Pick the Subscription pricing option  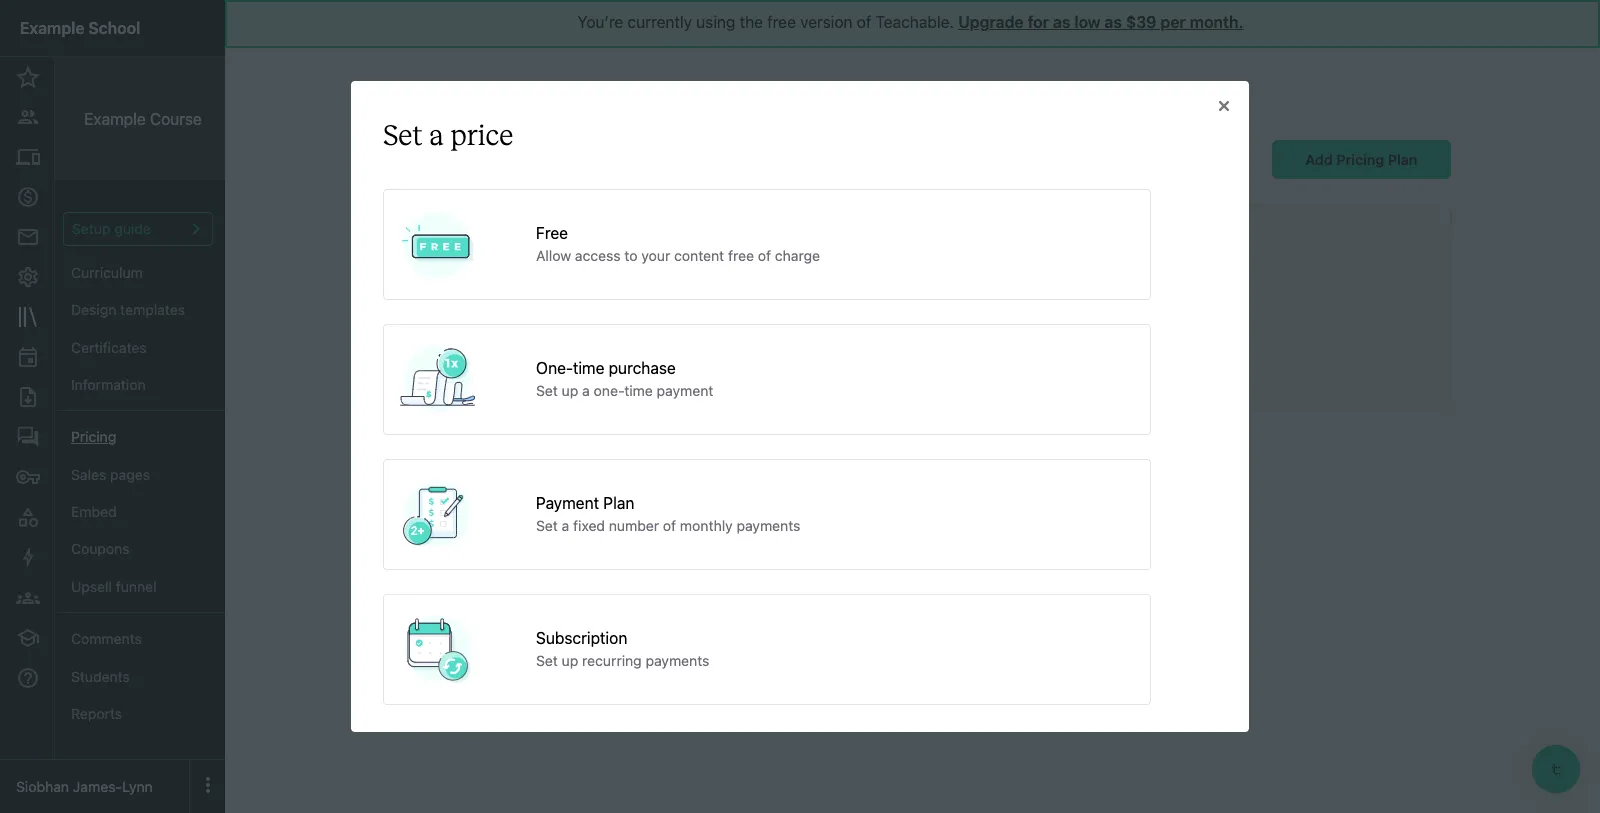(x=766, y=649)
